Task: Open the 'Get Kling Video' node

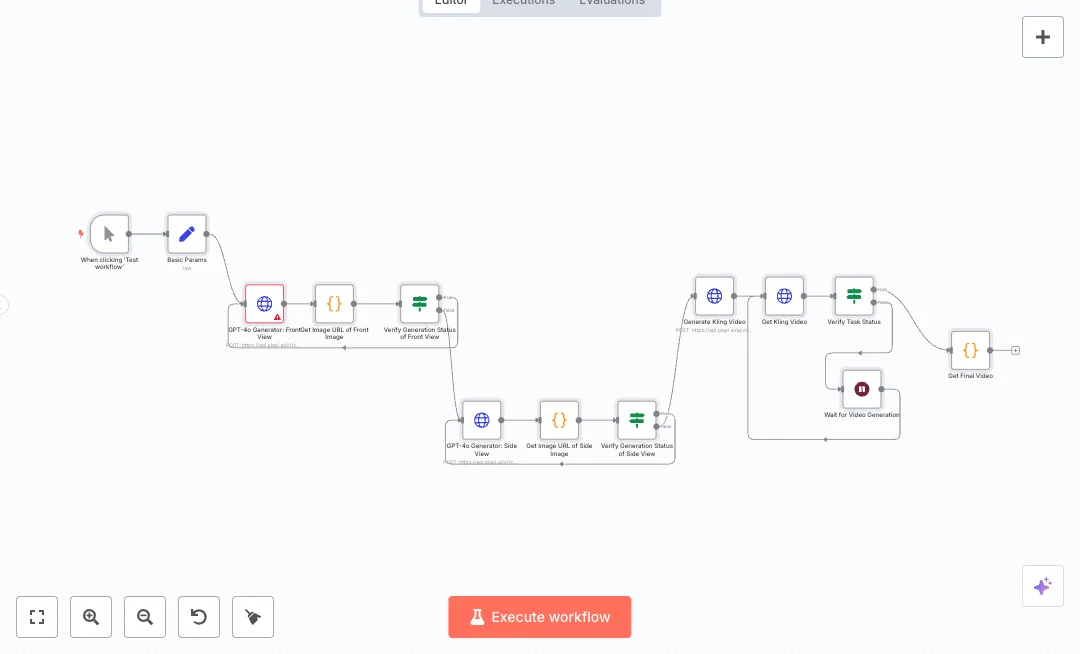Action: click(784, 296)
